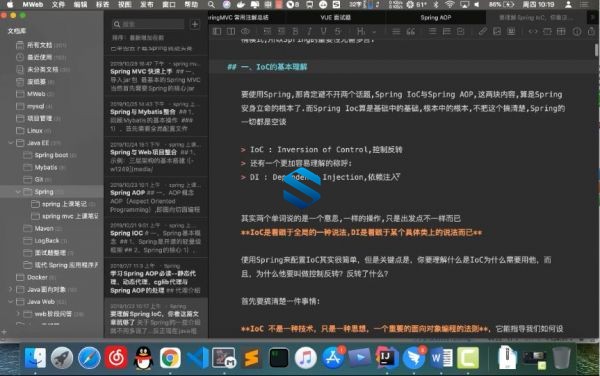The image size is (600, 376).
Task: Insert an ordered list from toolbar
Action: point(446,31)
